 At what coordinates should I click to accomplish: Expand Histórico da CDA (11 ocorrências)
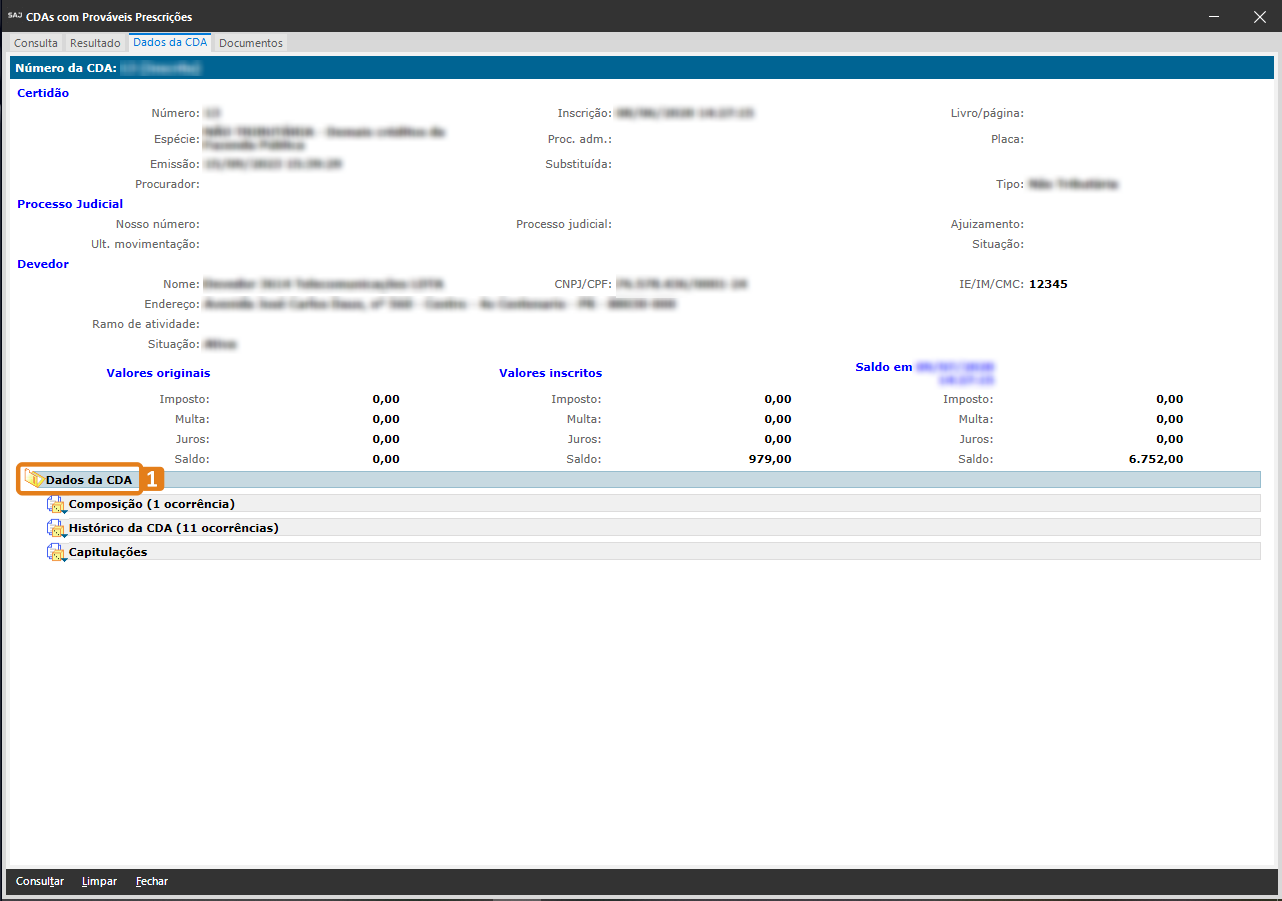click(173, 528)
